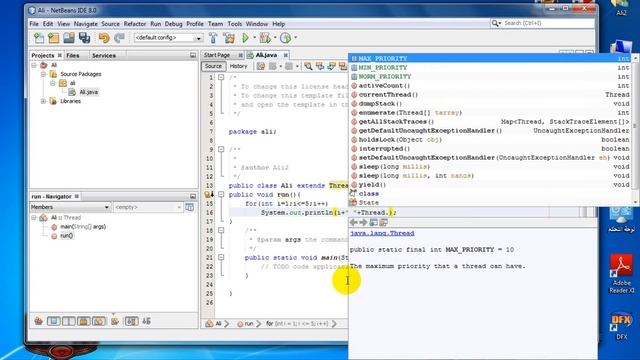Image resolution: width=640 pixels, height=360 pixels.
Task: Click the Redo toolbar icon
Action: (x=119, y=38)
